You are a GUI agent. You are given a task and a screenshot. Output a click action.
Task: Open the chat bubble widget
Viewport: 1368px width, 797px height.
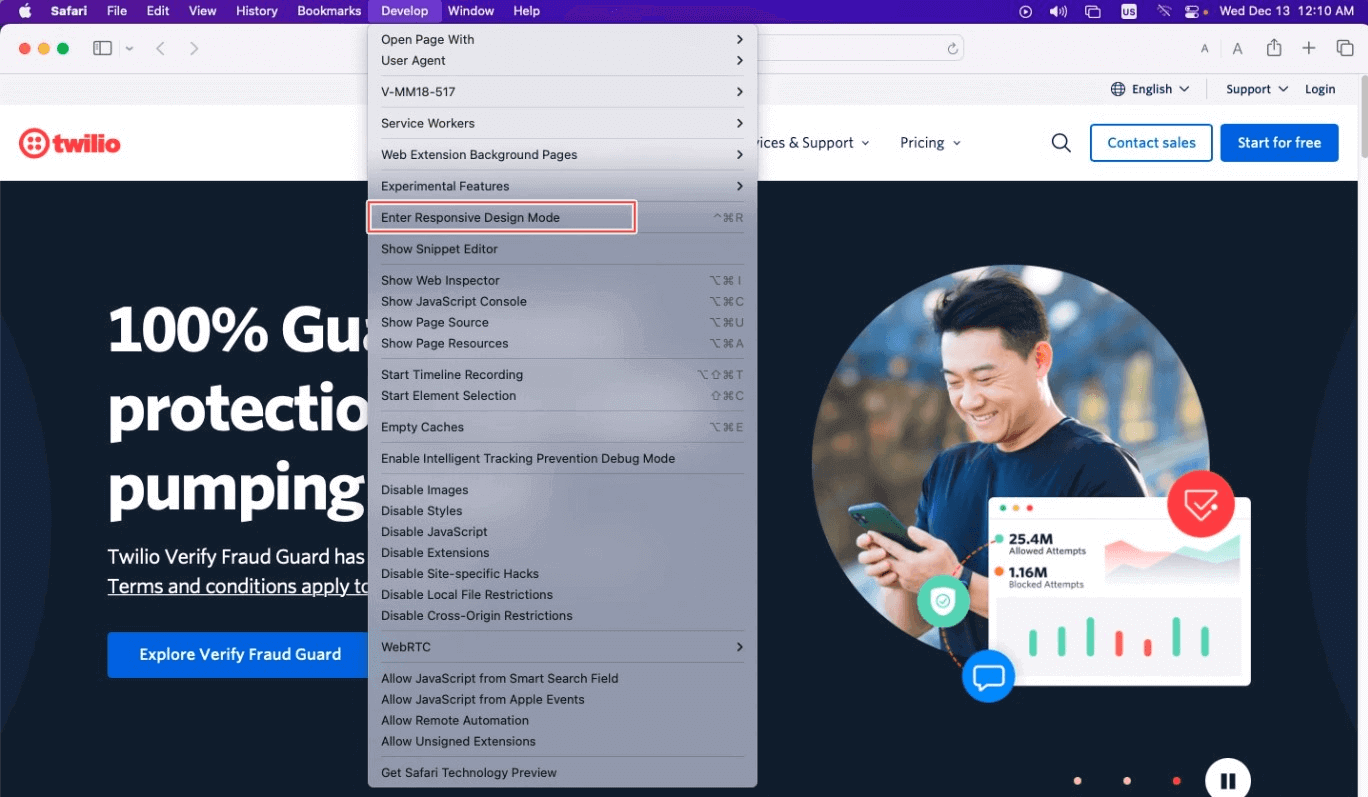point(988,677)
